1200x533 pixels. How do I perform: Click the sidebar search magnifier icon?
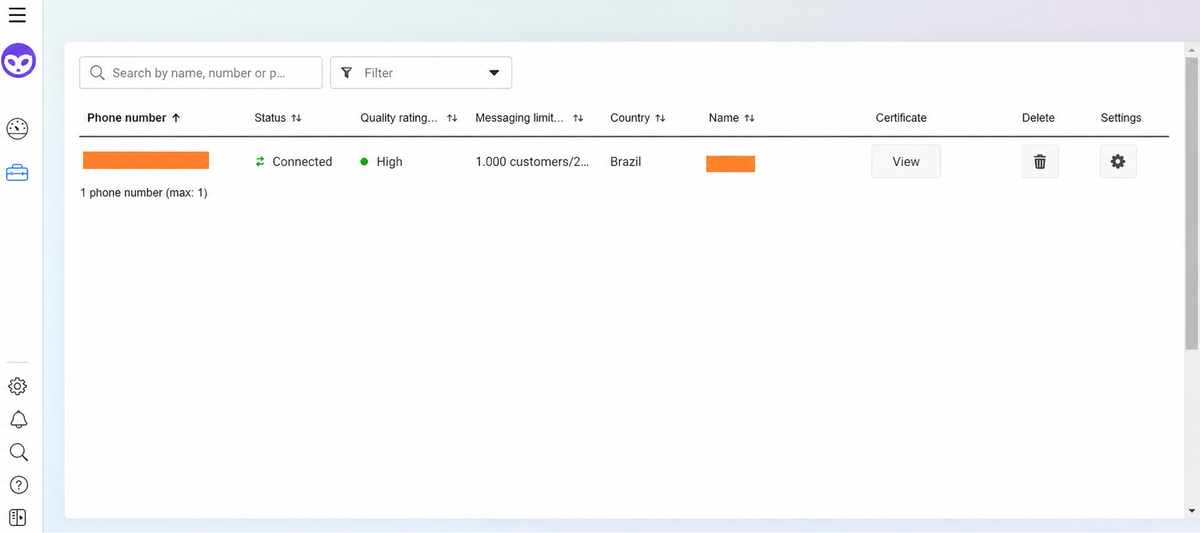point(18,452)
